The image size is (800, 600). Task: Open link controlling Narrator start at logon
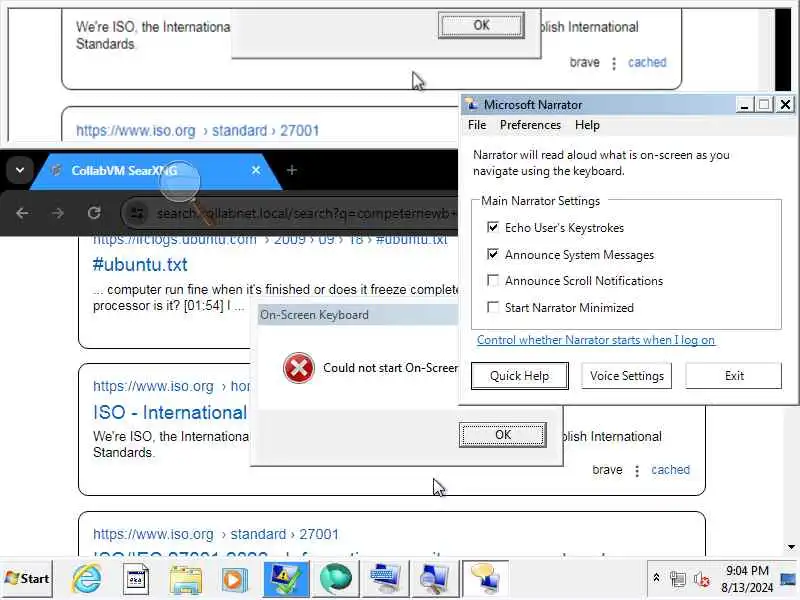pos(595,340)
